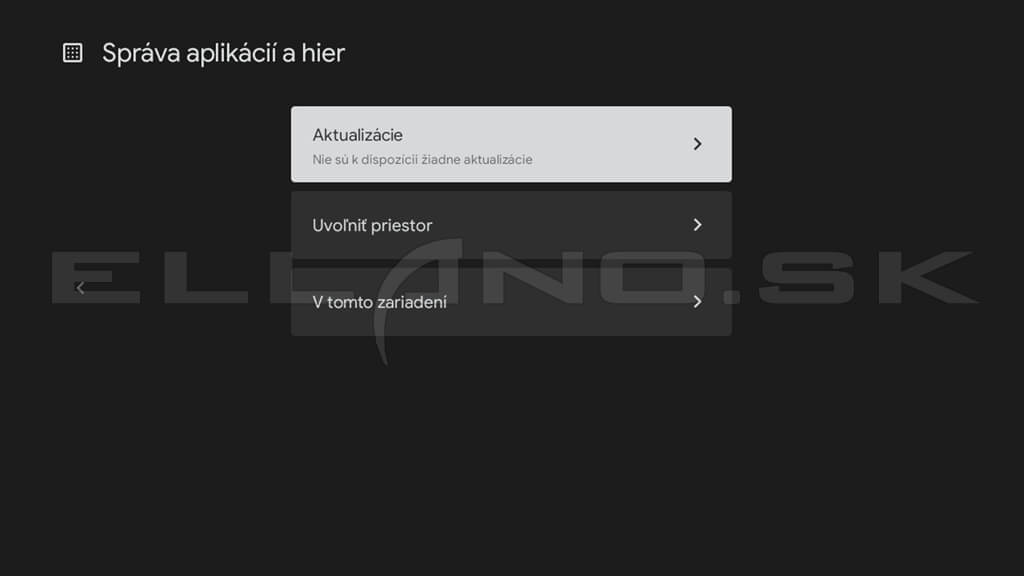
Task: Click the curved swoosh logo in the watermark
Action: tap(418, 300)
